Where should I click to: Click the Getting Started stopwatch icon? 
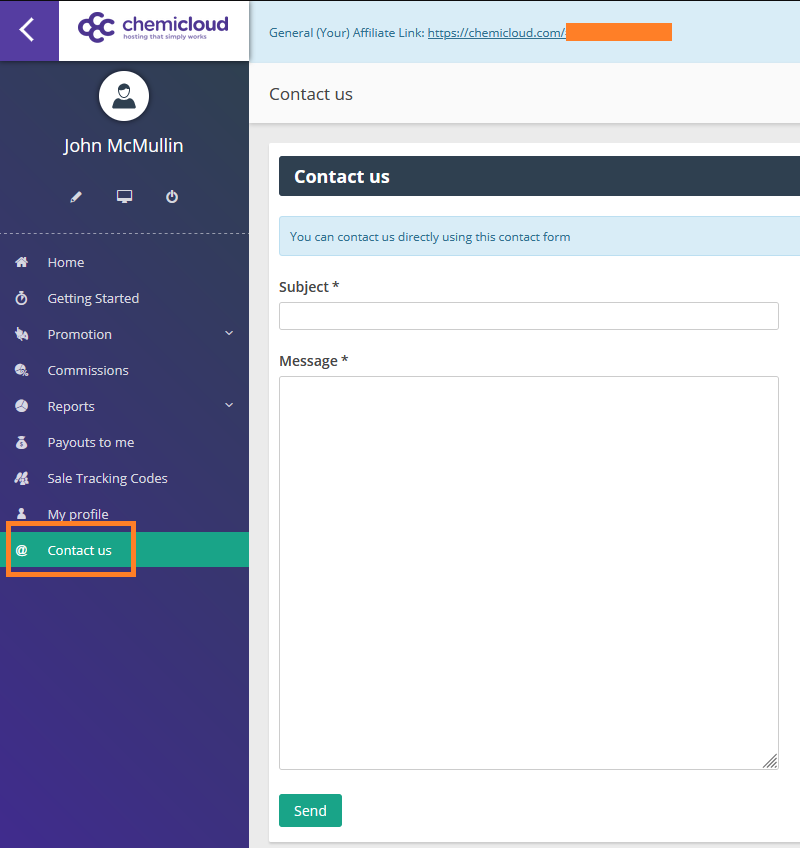21,298
